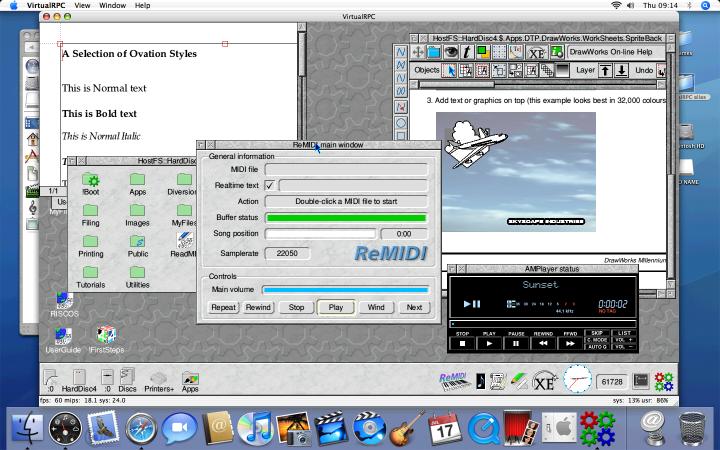Click the eye icon in DrawWorks toolbar
Image resolution: width=720 pixels, height=450 pixels.
(x=451, y=52)
